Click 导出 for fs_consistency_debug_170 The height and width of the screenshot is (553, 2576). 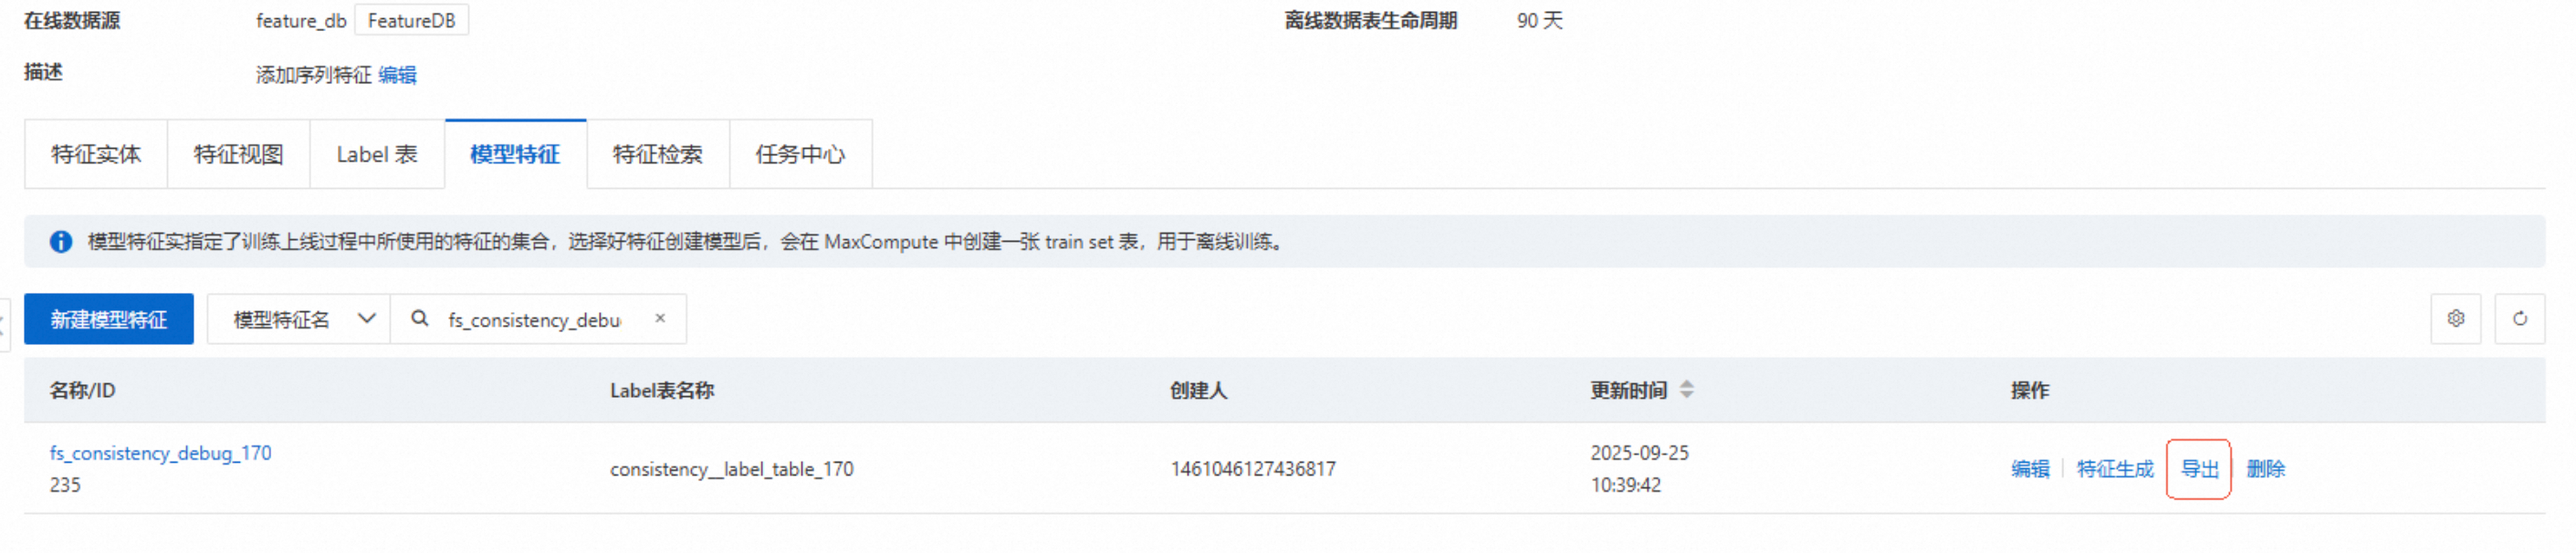coord(2199,469)
